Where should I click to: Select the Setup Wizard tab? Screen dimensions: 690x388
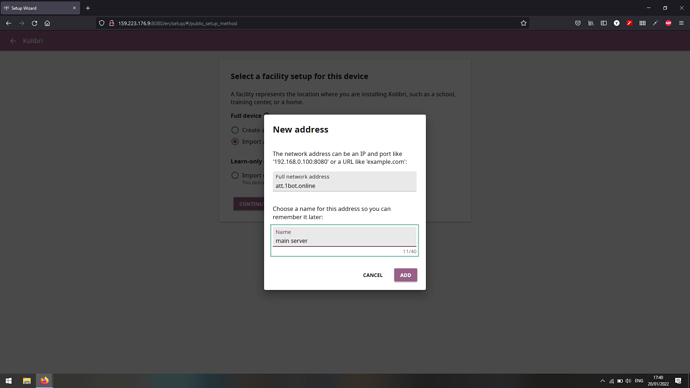[40, 8]
